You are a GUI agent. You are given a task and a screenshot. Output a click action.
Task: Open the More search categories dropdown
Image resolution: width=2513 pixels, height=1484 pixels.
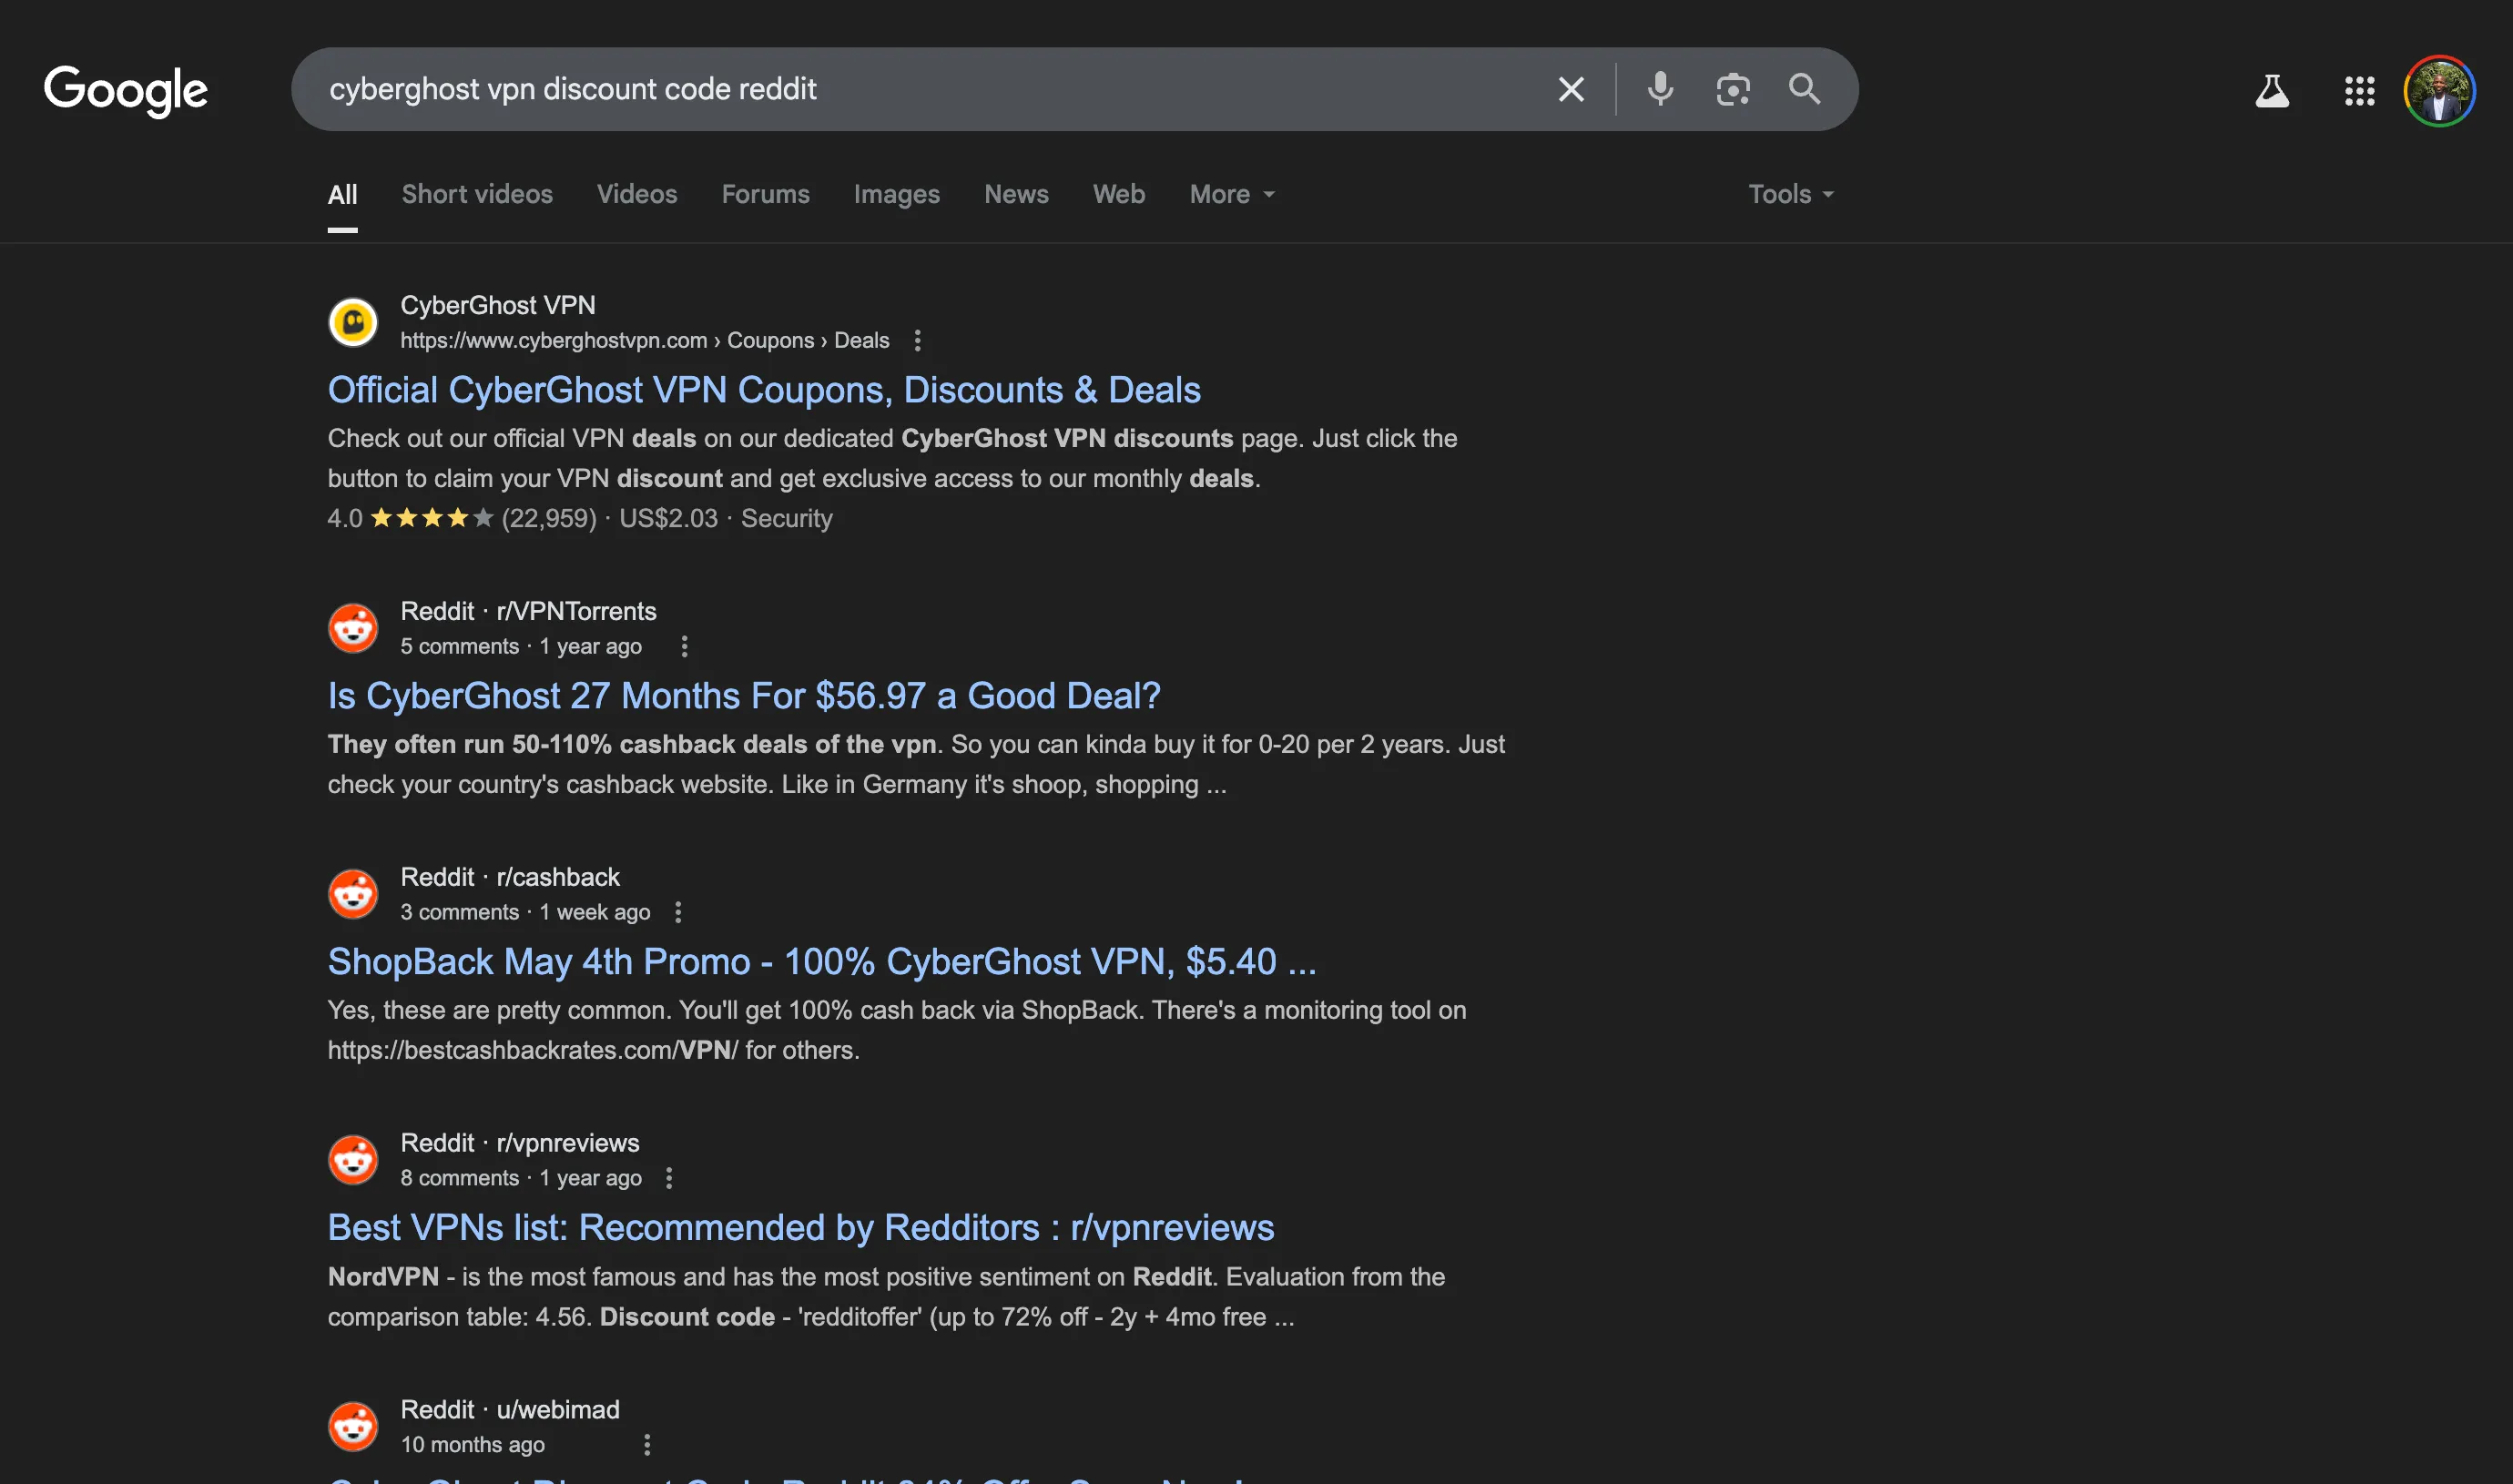click(x=1231, y=194)
